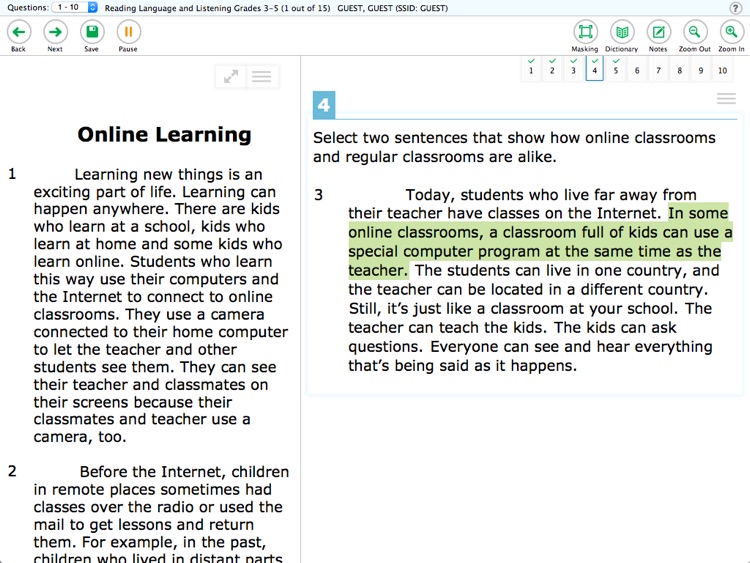Jump to question 3 tab
Image resolution: width=750 pixels, height=563 pixels.
pyautogui.click(x=573, y=68)
